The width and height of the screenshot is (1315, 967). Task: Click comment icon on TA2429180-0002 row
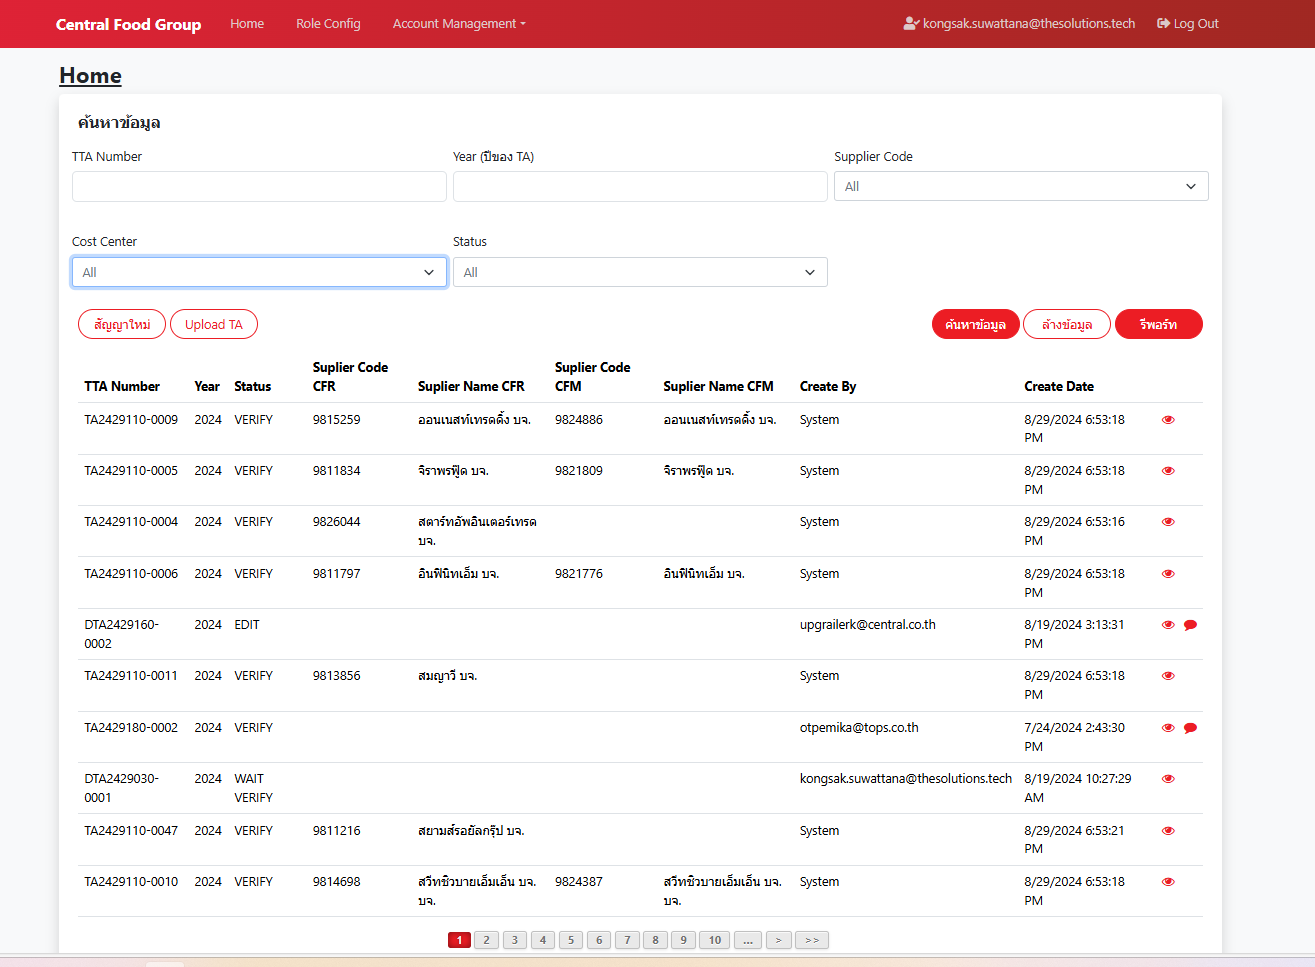(1190, 728)
